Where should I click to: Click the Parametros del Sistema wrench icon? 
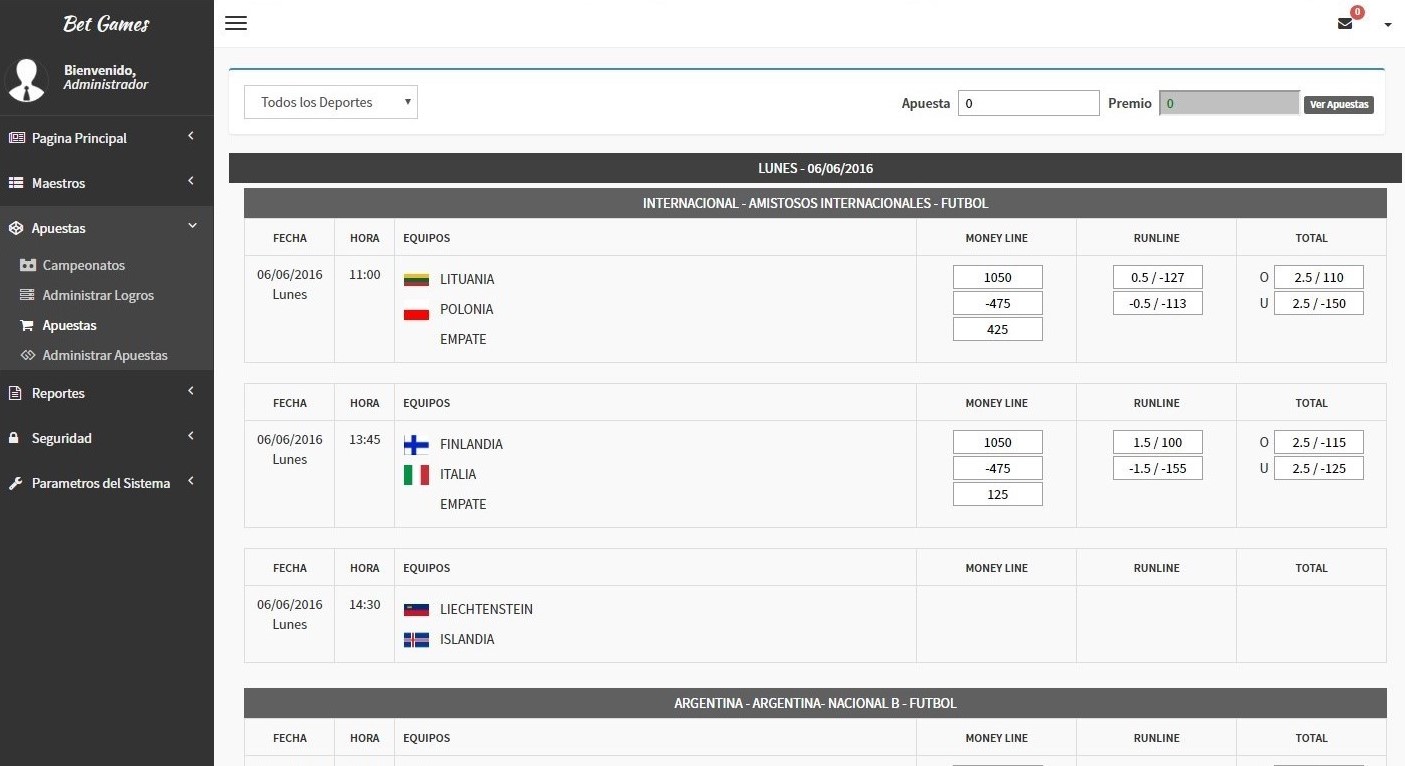(15, 484)
